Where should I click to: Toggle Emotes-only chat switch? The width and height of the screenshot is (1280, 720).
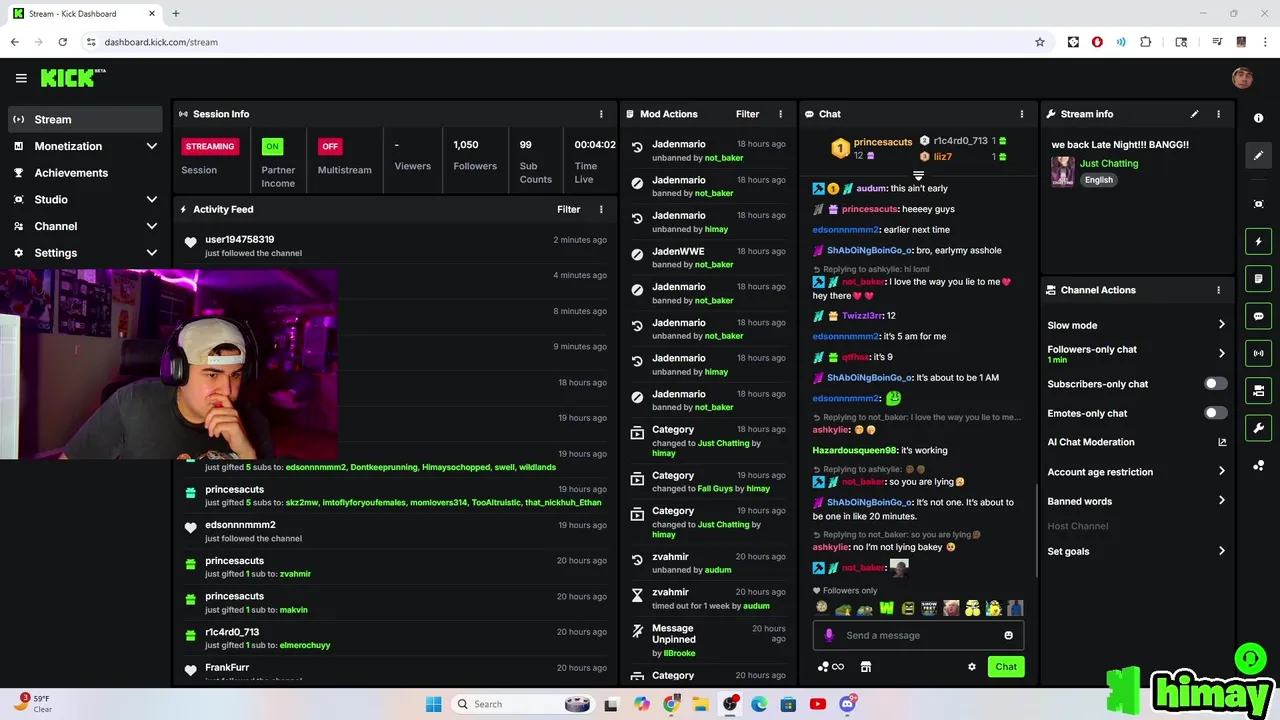click(x=1215, y=413)
